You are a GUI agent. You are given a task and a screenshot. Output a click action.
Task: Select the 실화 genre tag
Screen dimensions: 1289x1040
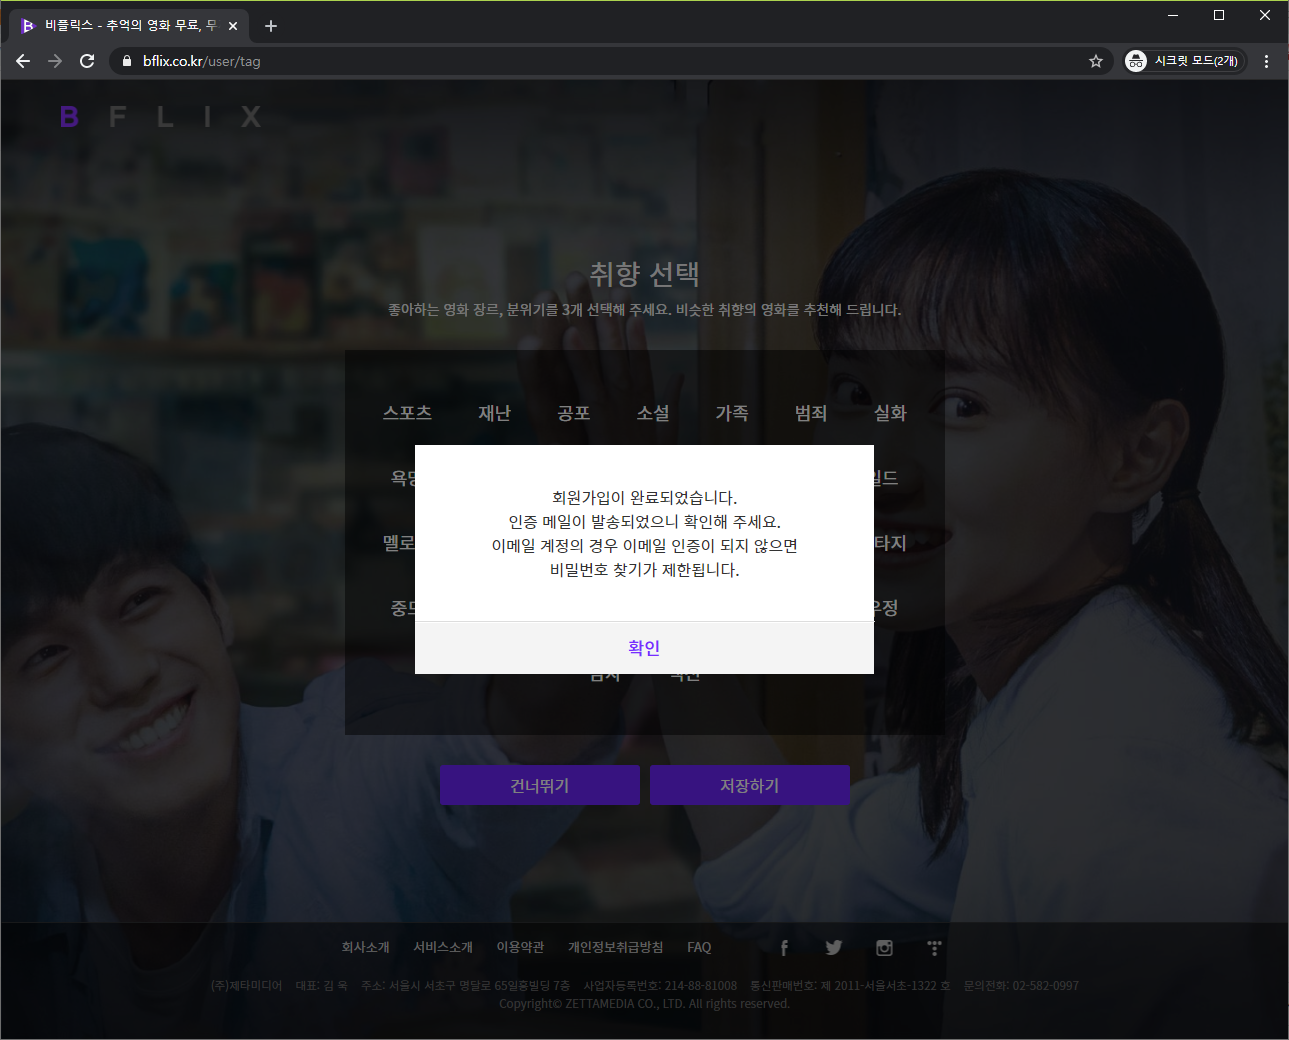click(x=890, y=413)
